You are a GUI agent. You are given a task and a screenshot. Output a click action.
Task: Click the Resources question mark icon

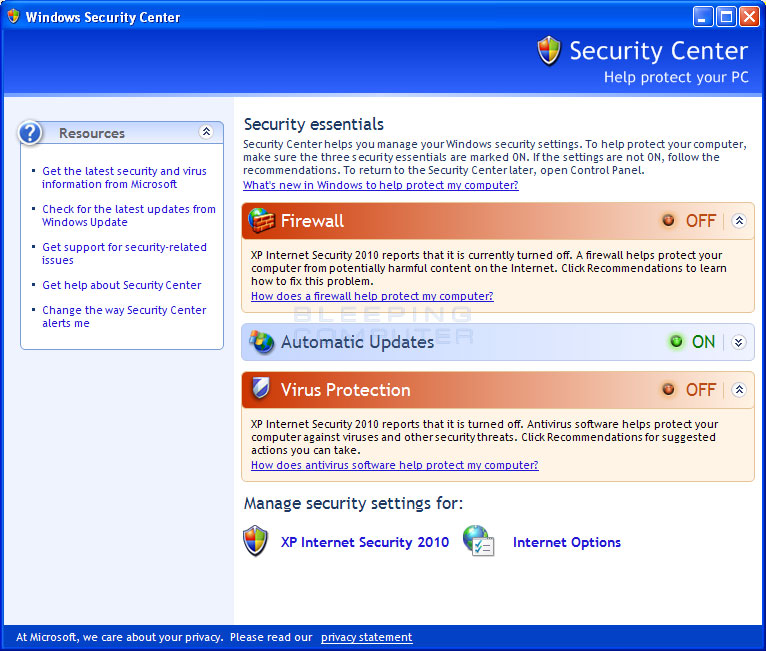click(30, 132)
